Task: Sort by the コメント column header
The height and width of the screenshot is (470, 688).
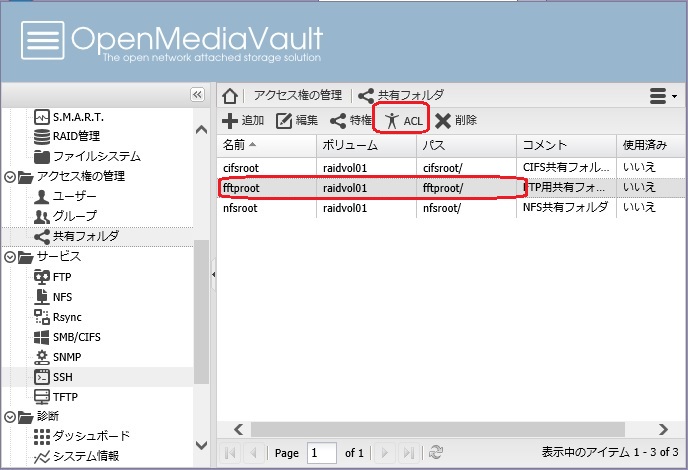Action: [566, 145]
